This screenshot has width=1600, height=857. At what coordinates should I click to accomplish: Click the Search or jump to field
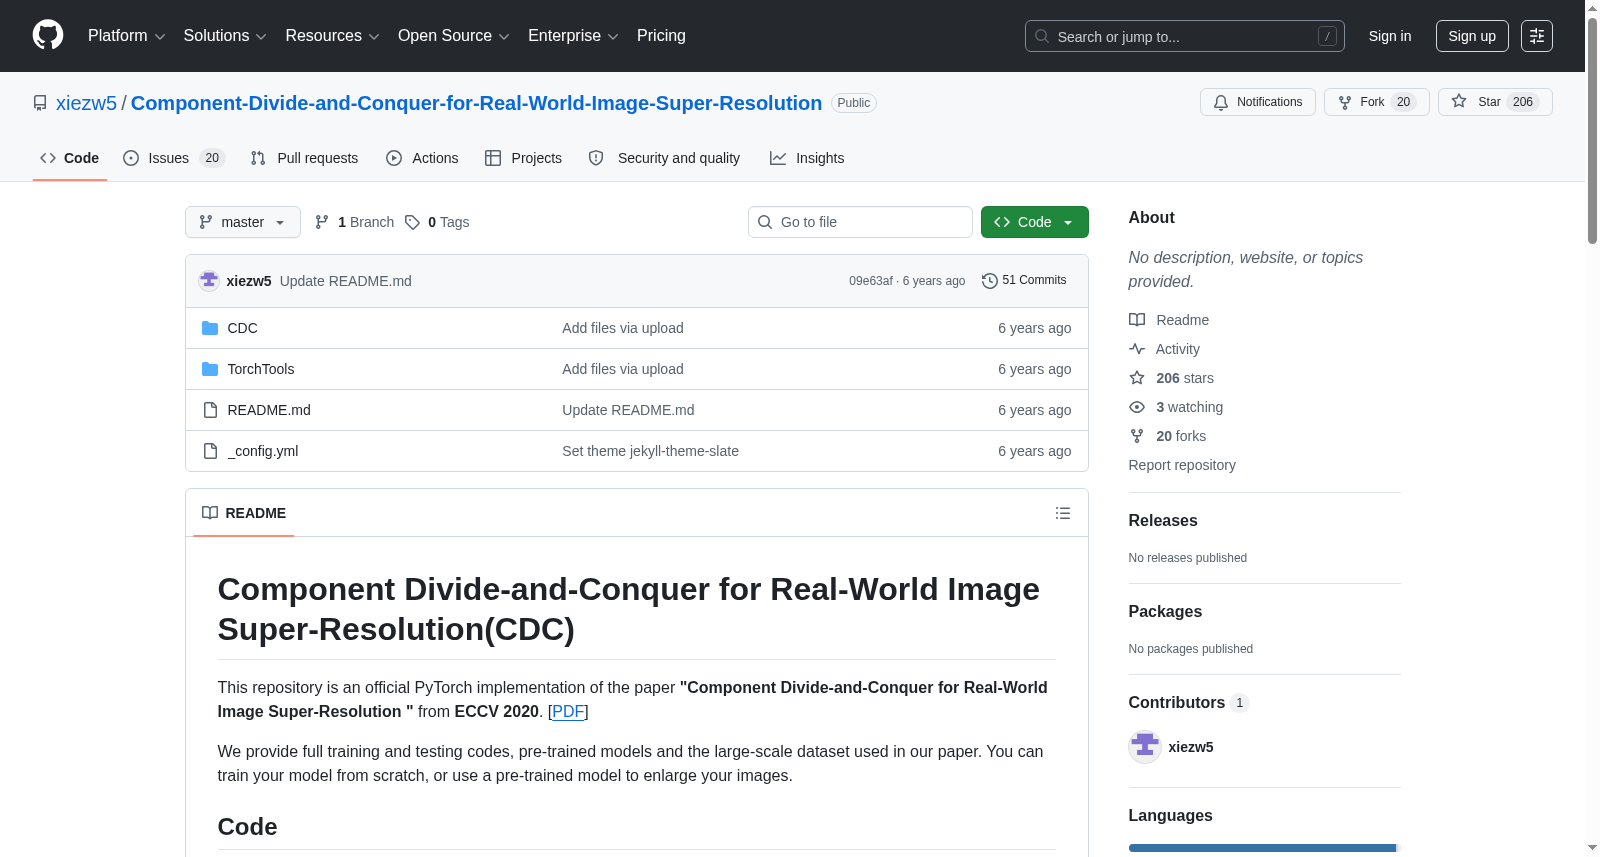[x=1185, y=36]
